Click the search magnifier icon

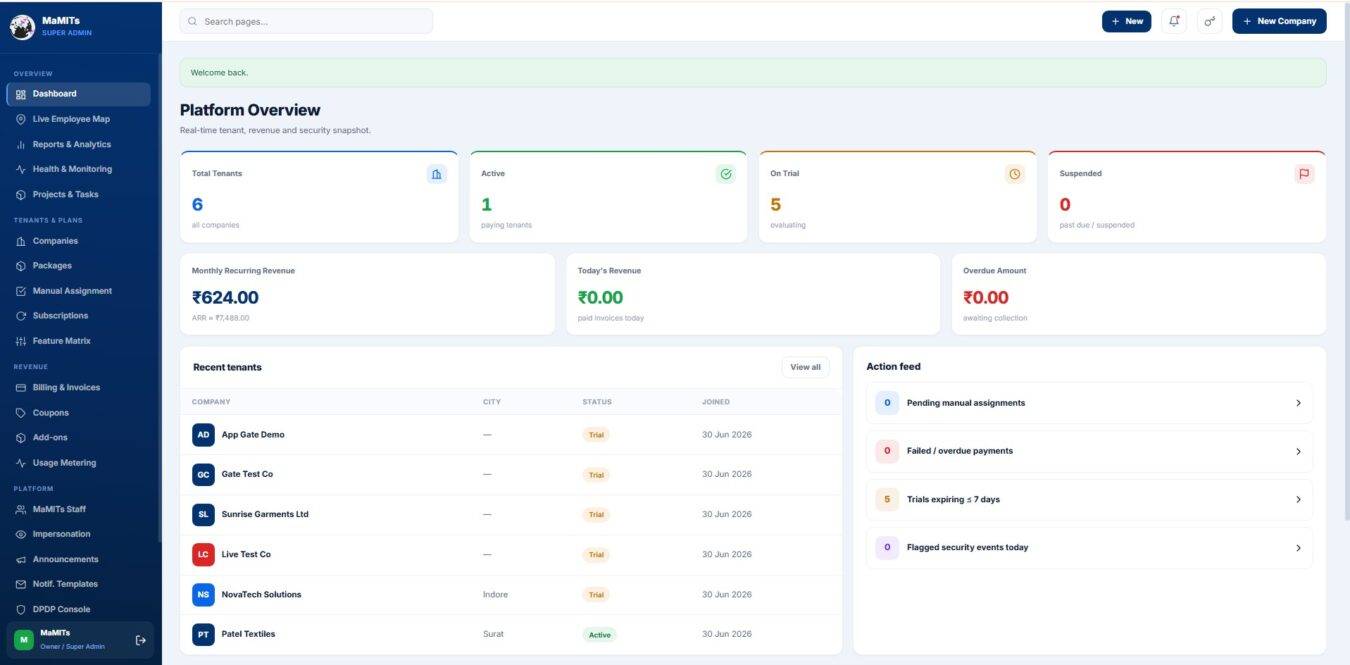click(x=193, y=21)
